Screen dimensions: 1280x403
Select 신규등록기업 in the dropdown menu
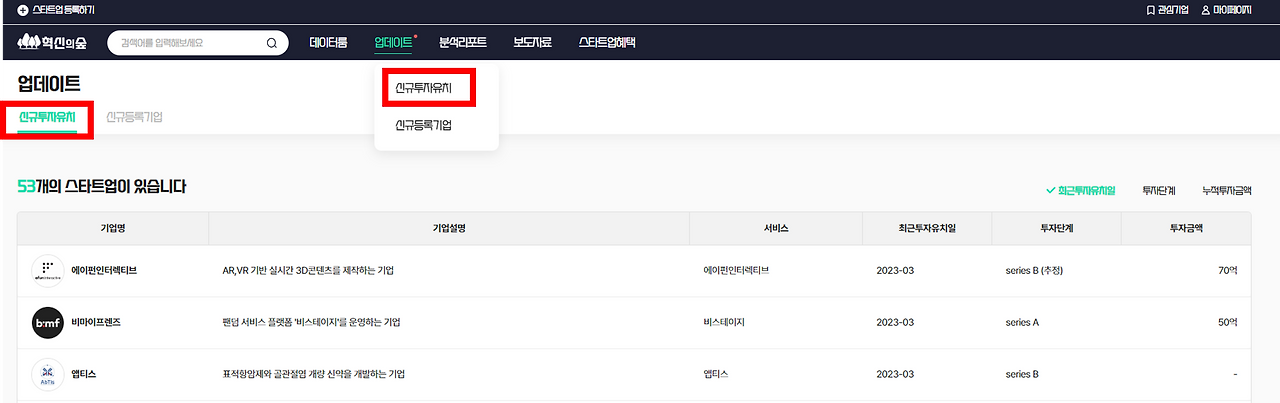pyautogui.click(x=423, y=125)
